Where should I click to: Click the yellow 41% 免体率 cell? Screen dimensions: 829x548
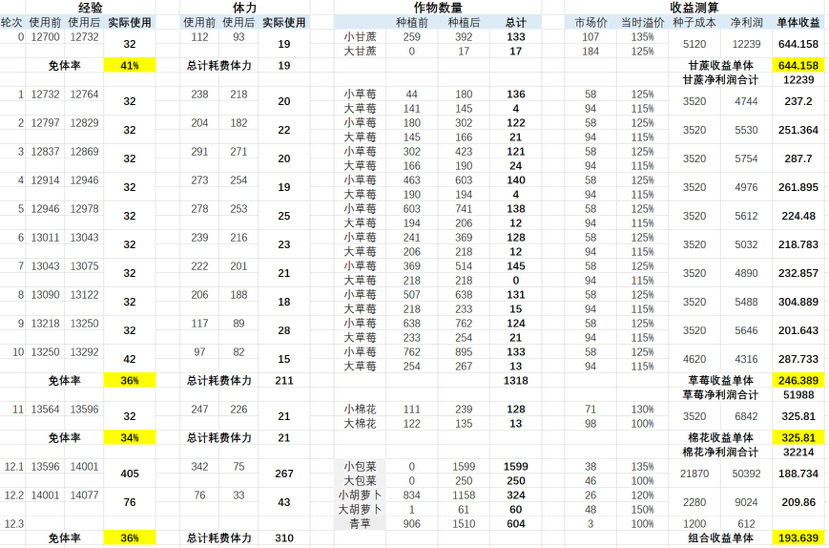click(x=130, y=66)
